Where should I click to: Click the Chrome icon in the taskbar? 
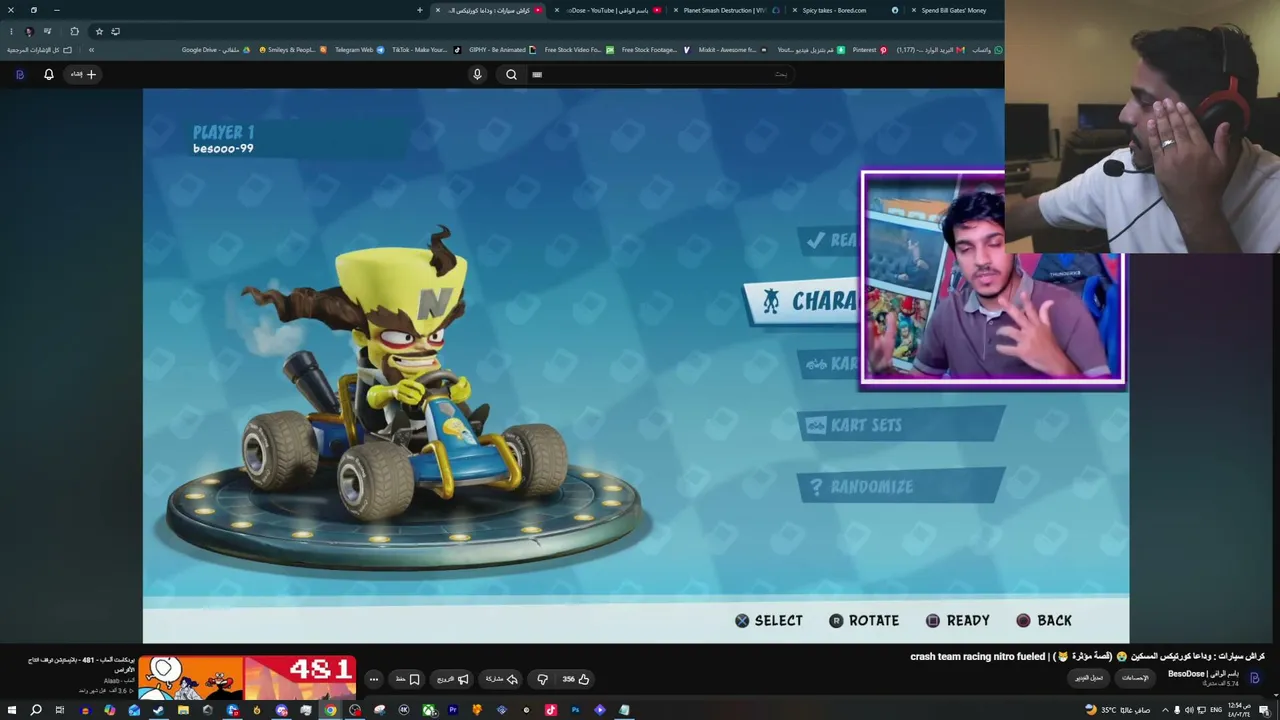pyautogui.click(x=330, y=710)
